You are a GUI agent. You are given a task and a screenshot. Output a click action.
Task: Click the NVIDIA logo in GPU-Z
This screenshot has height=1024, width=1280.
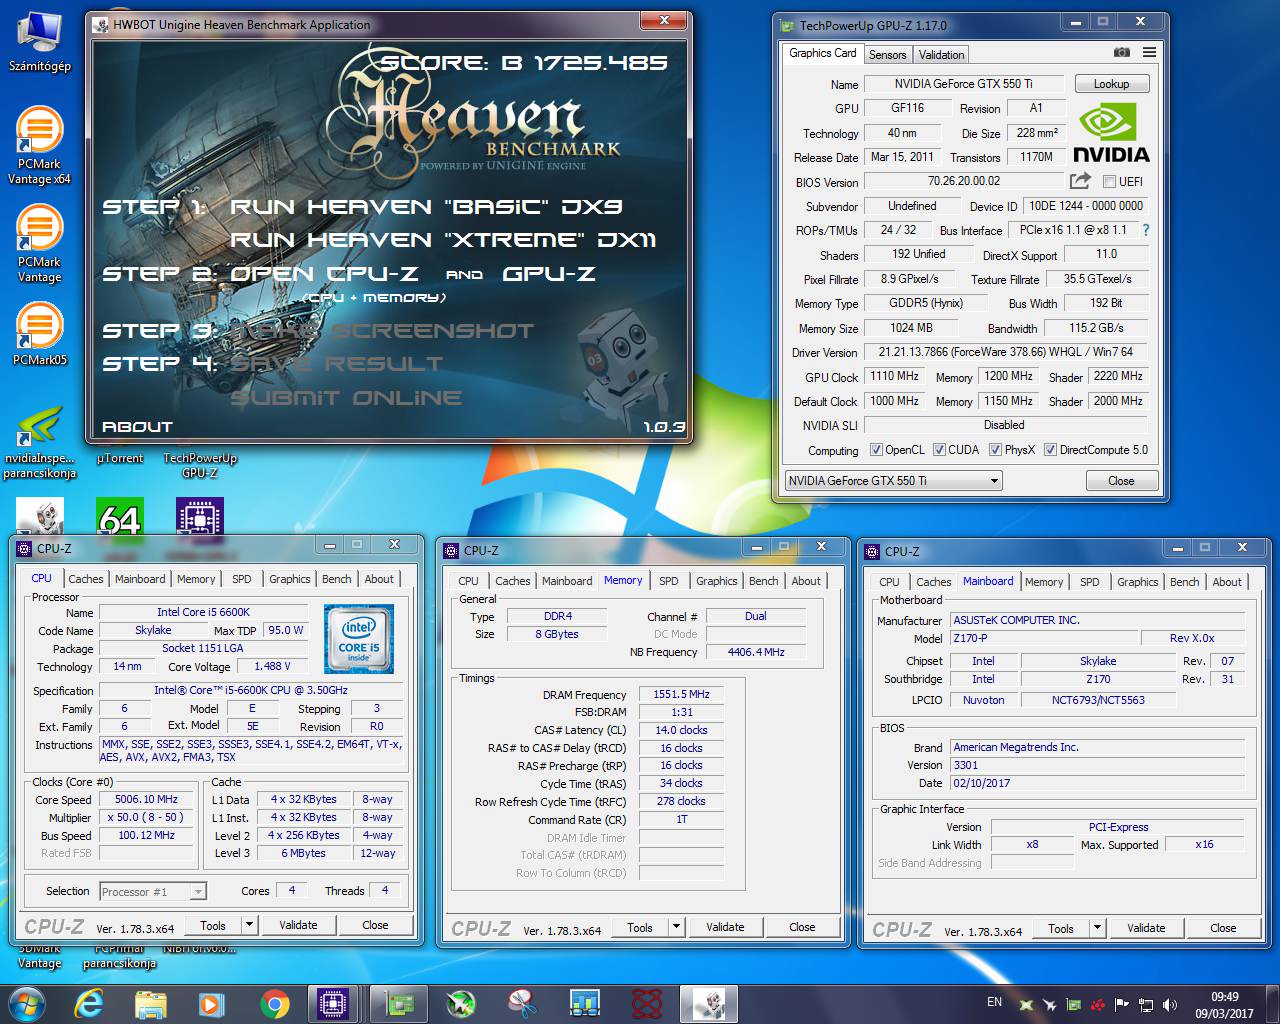[1111, 133]
